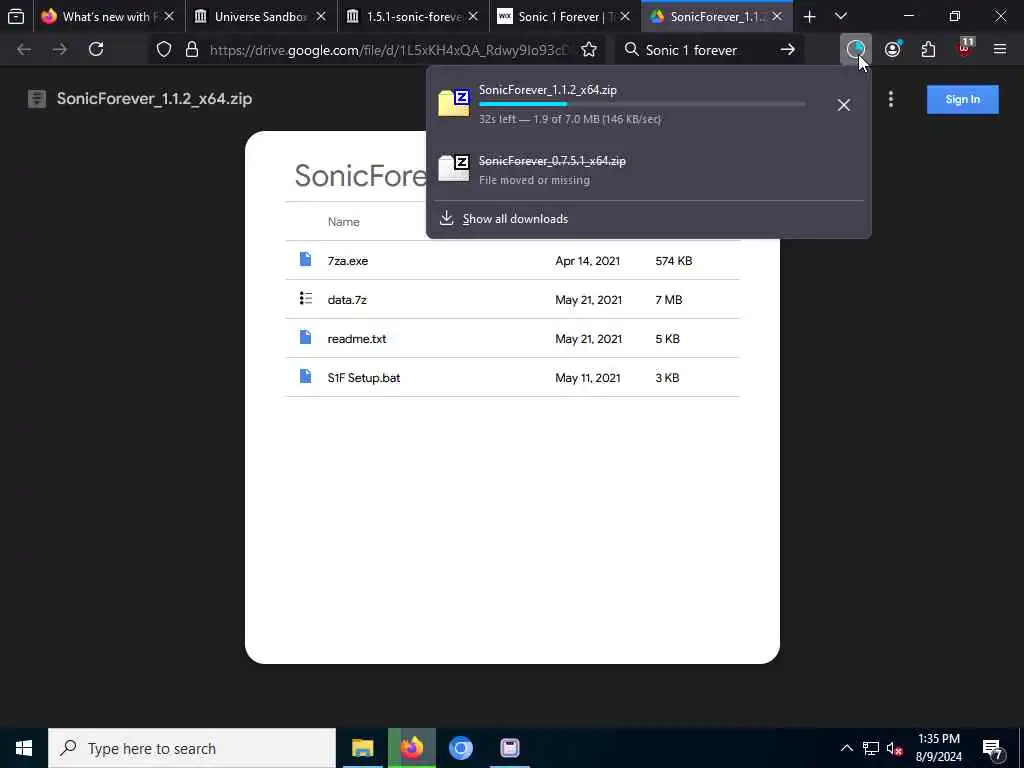
Task: Cancel the SonicForever_1.1.2_x64.zip download
Action: pos(844,104)
